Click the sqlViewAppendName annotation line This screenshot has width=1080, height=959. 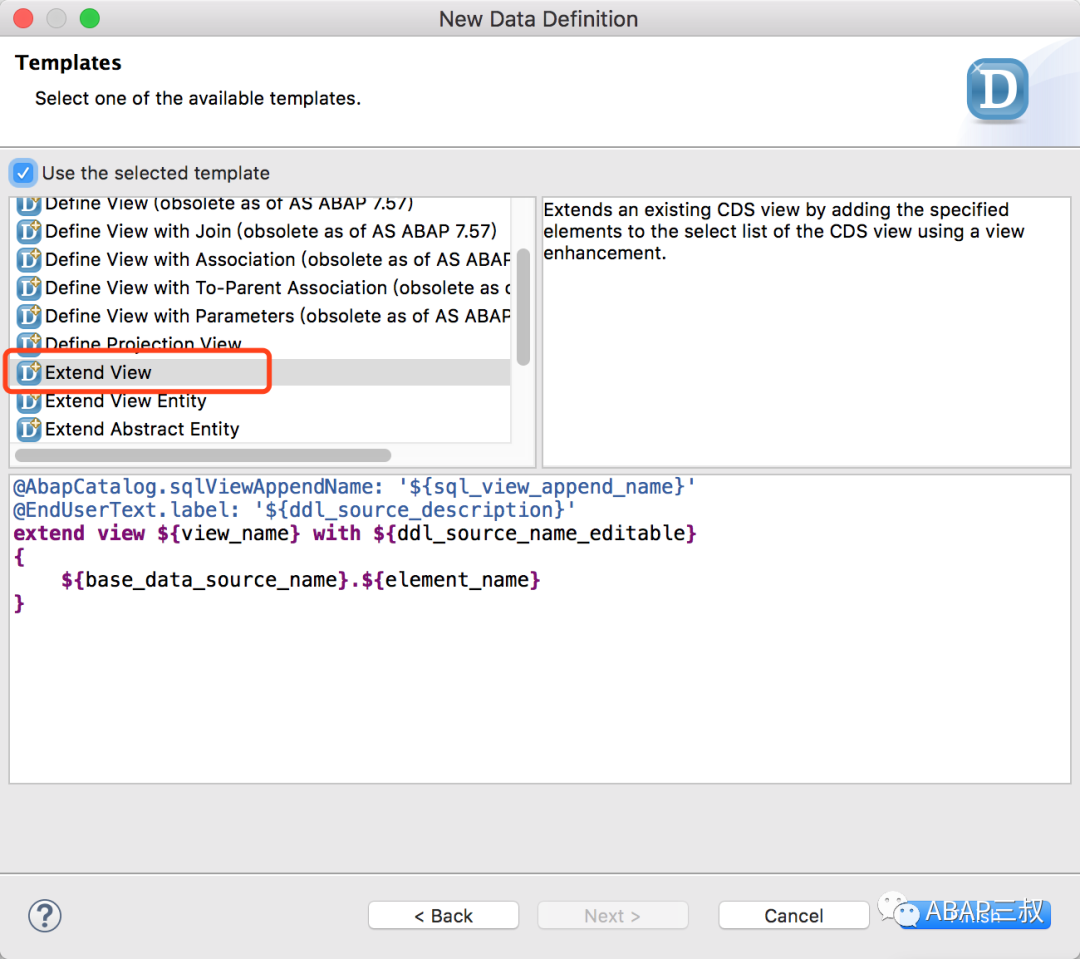click(354, 486)
